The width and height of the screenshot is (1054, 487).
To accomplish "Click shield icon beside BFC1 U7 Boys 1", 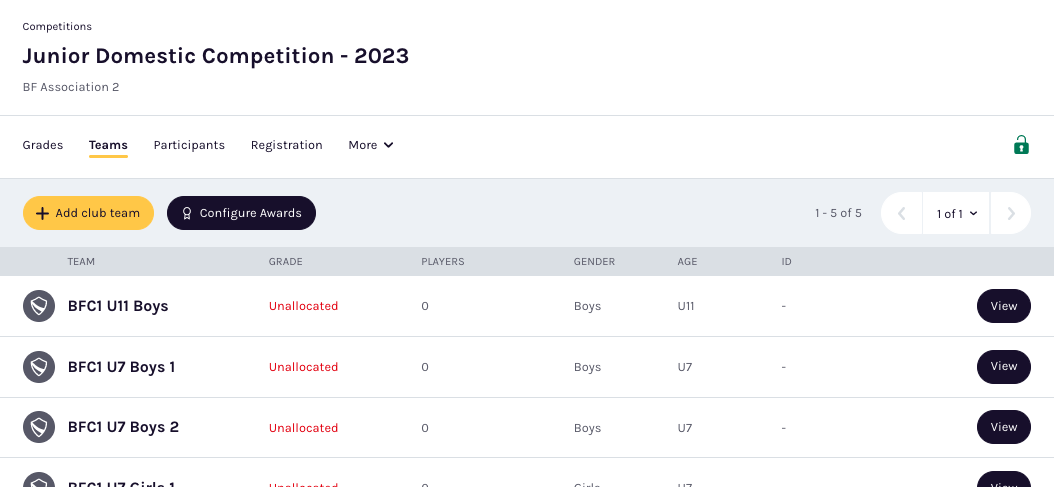I will (x=38, y=367).
